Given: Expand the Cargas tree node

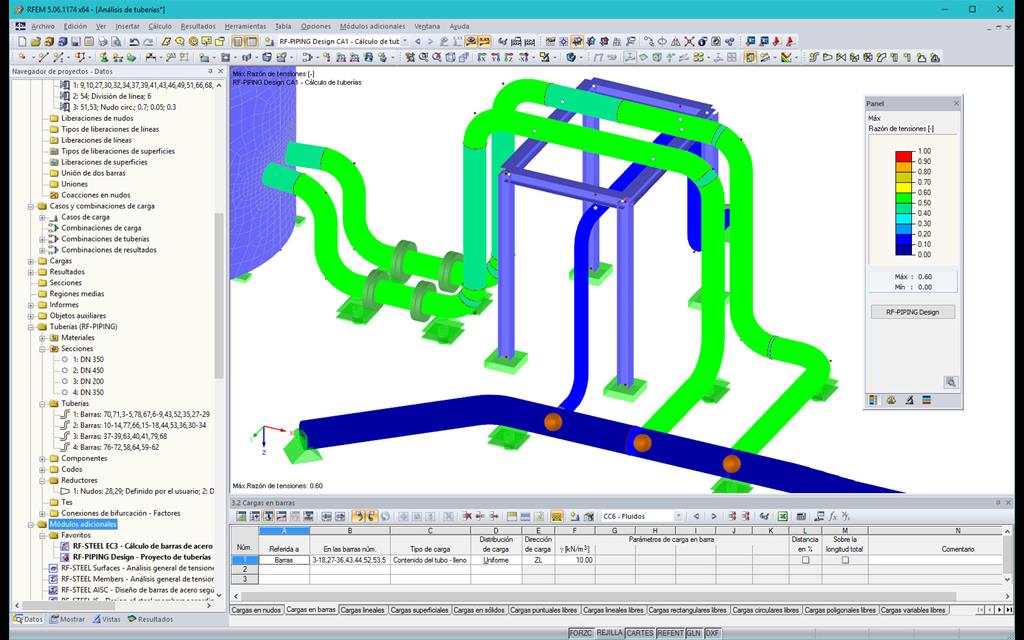Looking at the screenshot, I should point(31,261).
